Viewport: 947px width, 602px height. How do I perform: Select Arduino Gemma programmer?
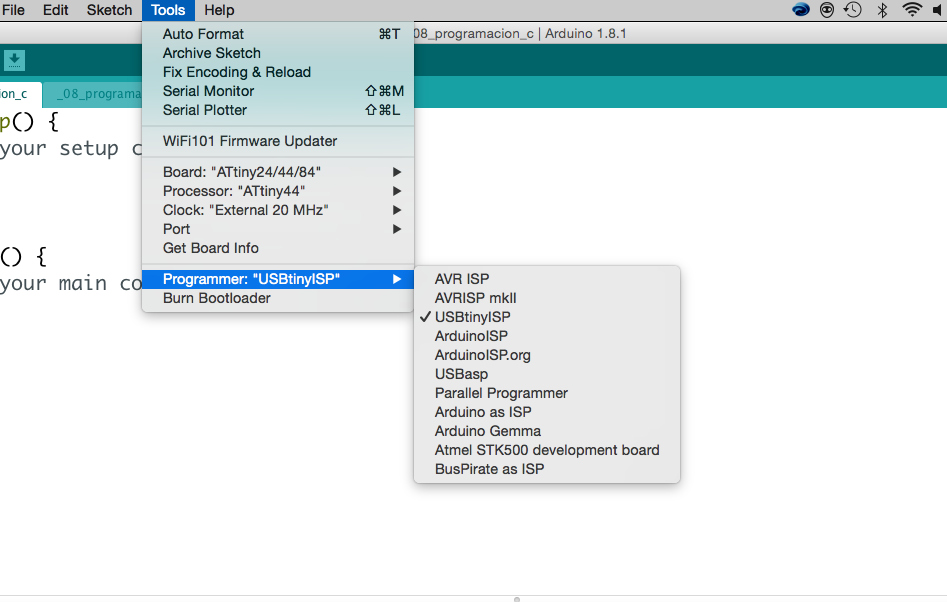tap(547, 431)
